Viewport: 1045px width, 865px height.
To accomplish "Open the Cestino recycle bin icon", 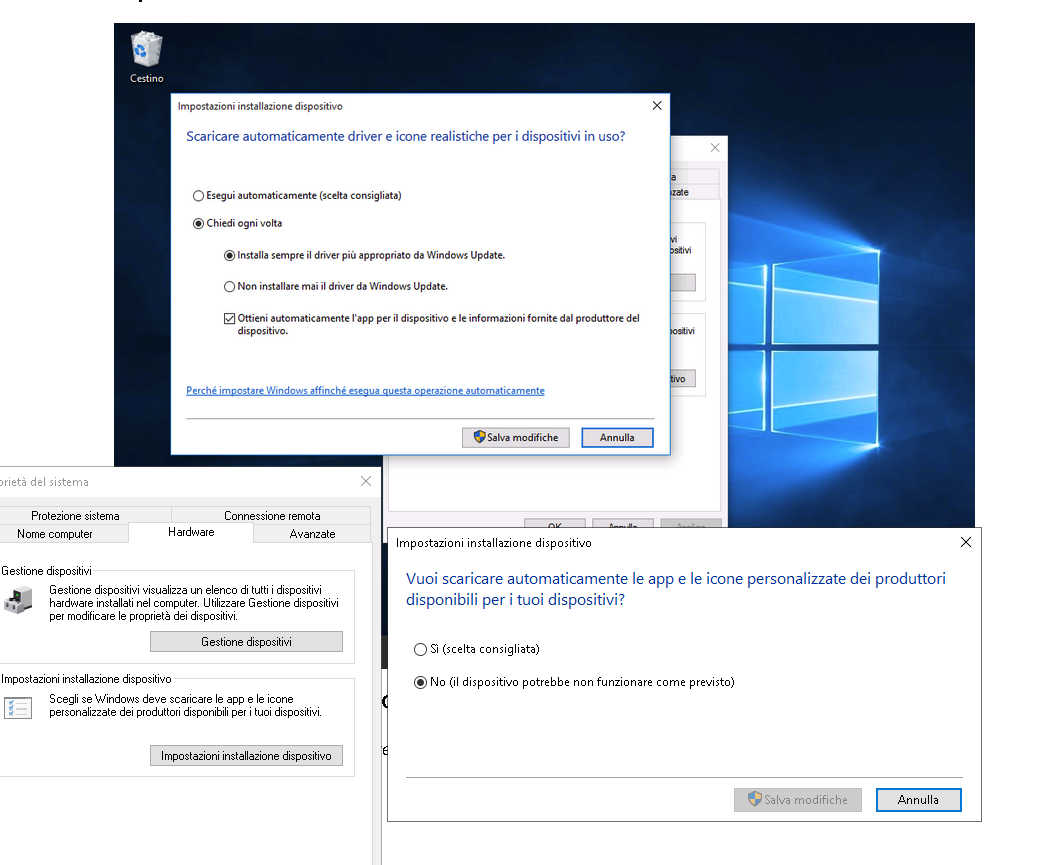I will (x=147, y=57).
